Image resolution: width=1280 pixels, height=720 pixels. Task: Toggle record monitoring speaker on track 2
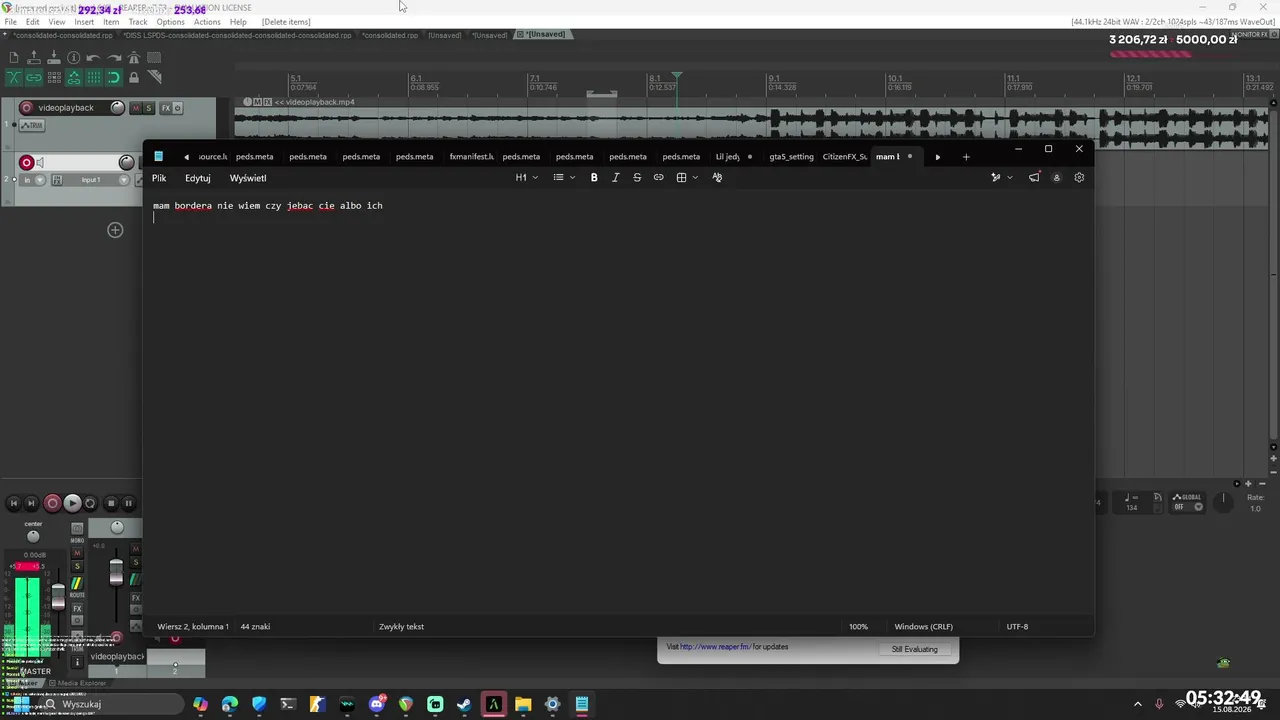[40, 163]
